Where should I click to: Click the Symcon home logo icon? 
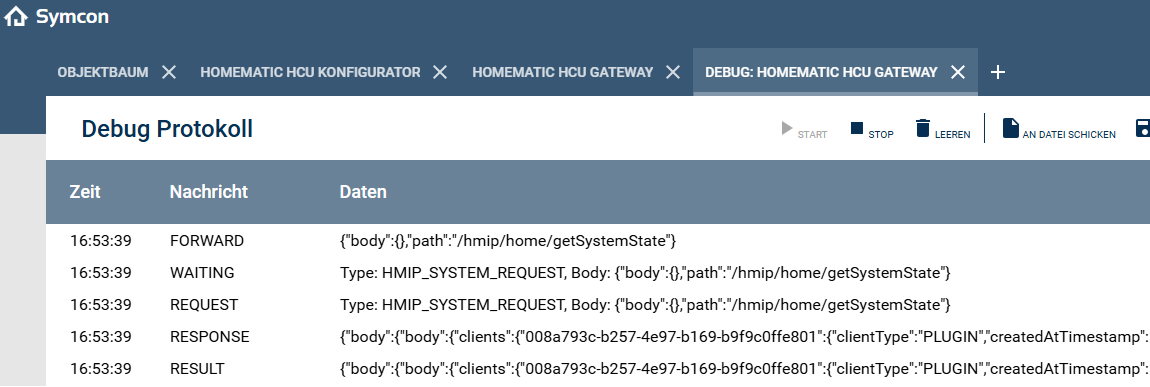(16, 16)
